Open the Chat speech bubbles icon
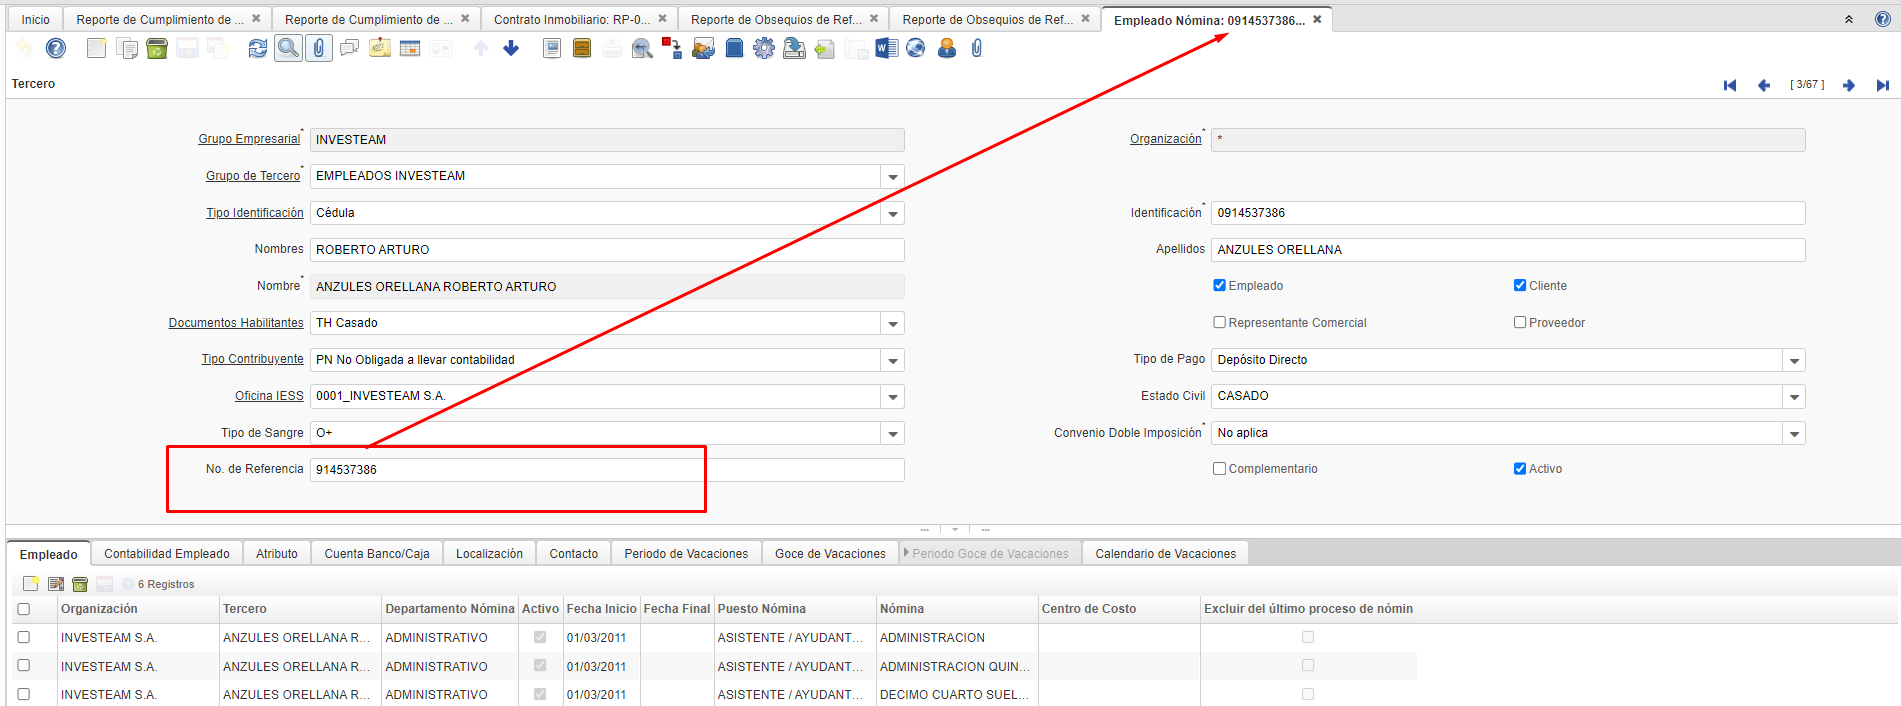 coord(349,48)
